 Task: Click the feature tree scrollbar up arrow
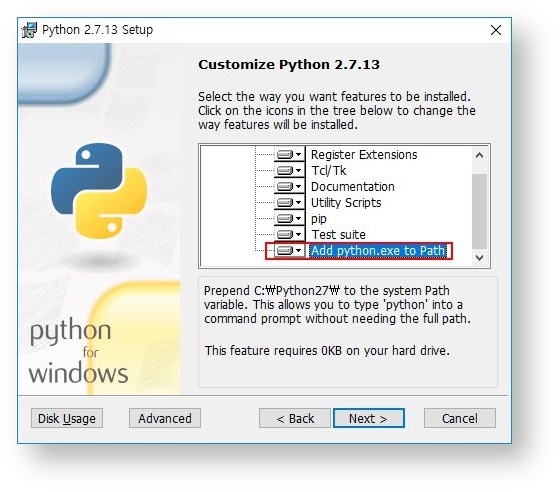pos(480,155)
